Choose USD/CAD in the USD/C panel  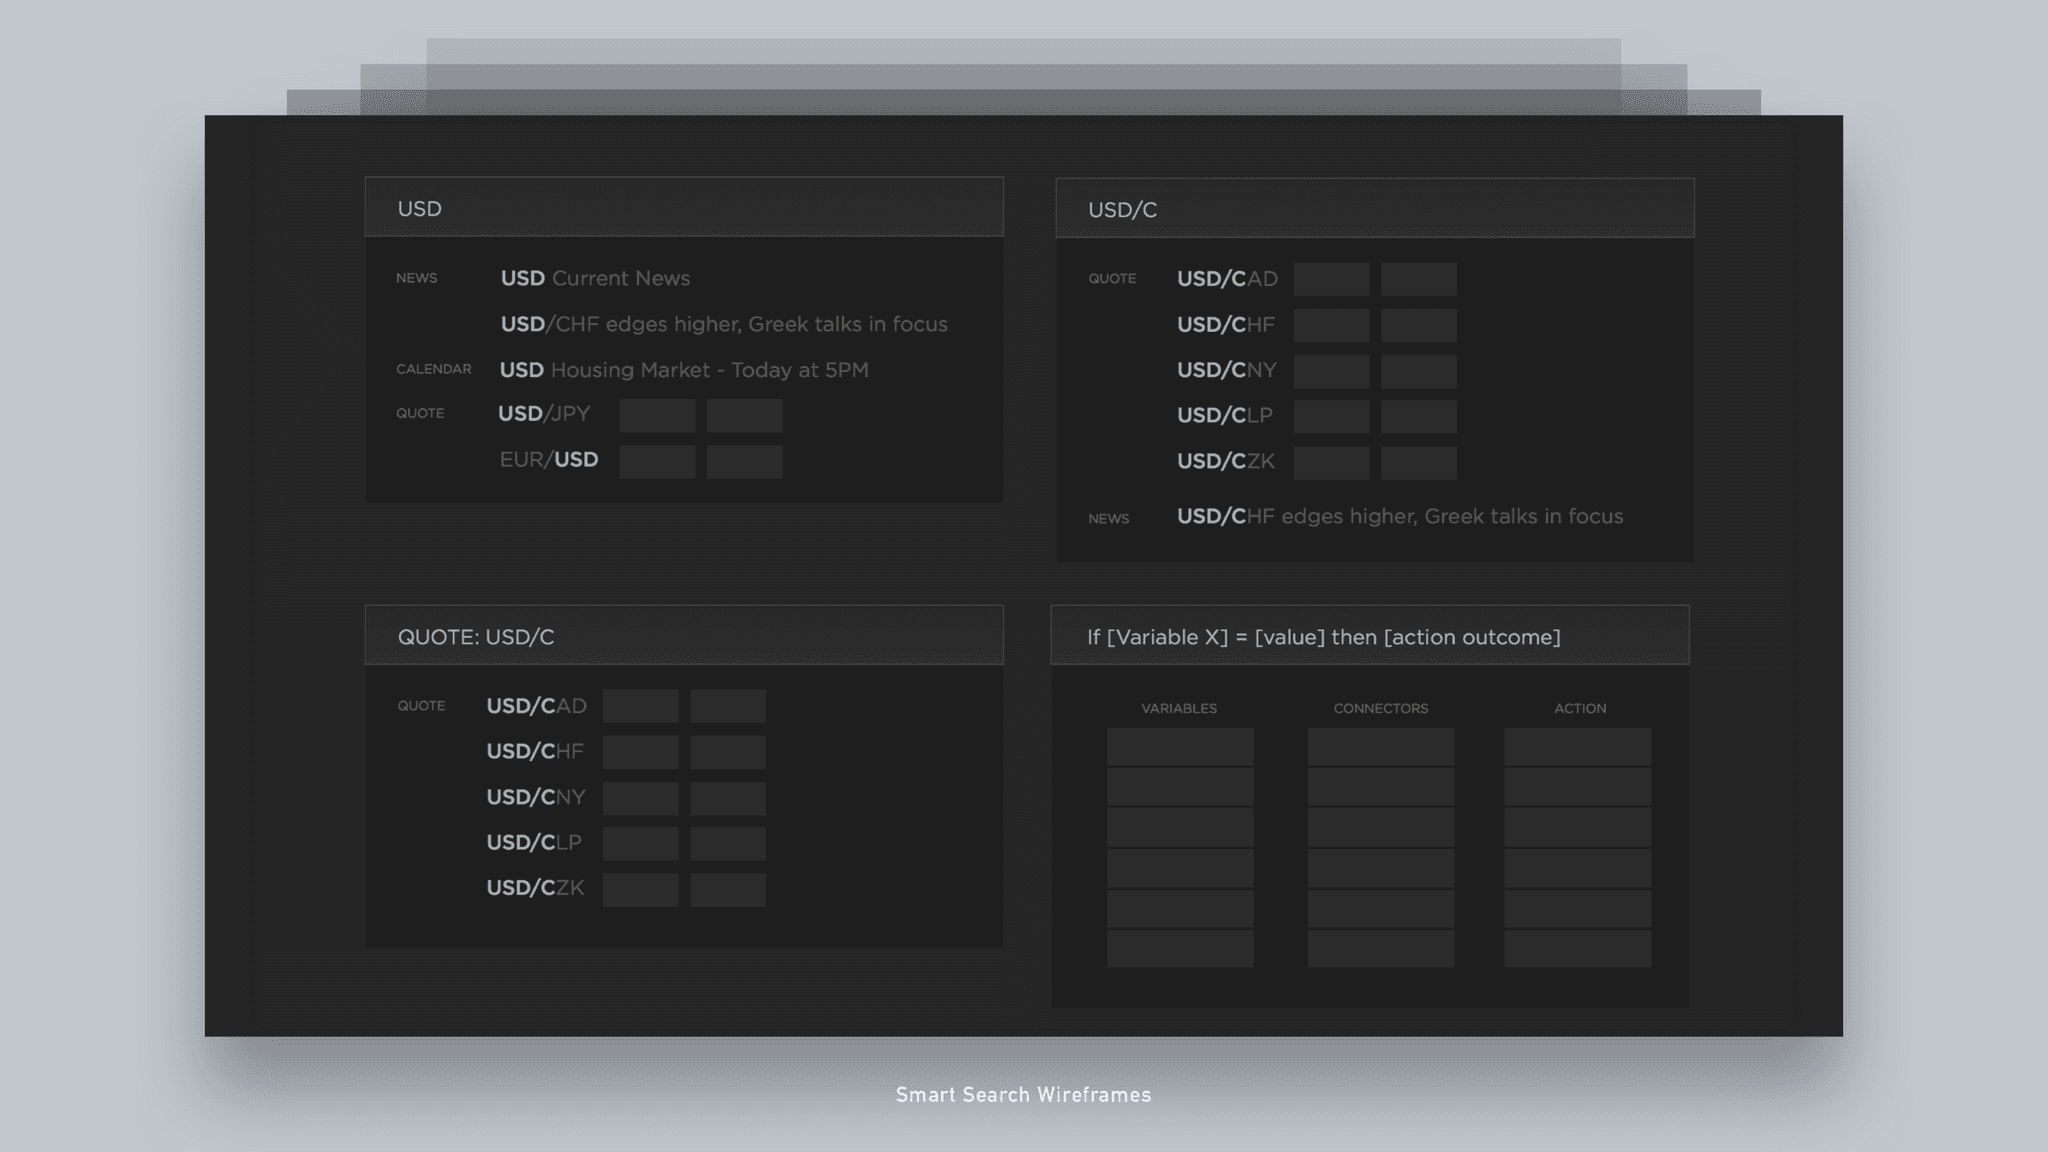tap(1227, 279)
